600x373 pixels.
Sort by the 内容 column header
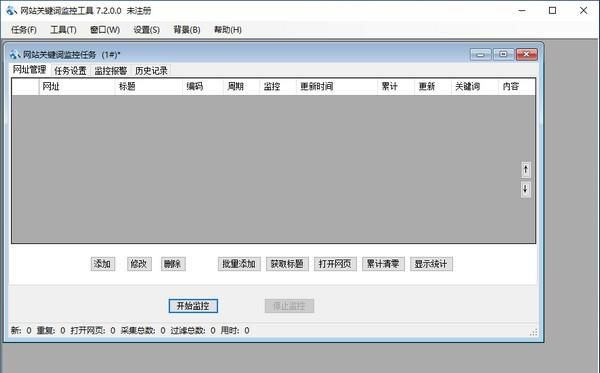(517, 86)
